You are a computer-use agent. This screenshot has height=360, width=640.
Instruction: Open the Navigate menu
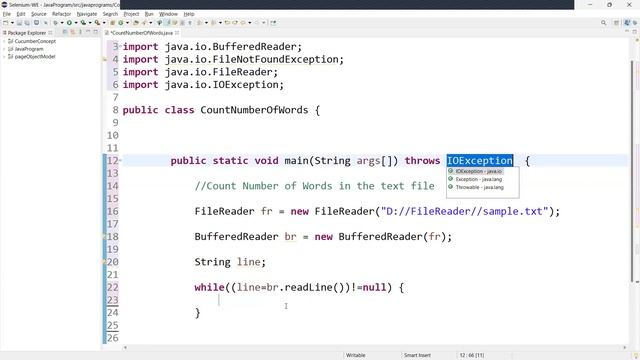[87, 14]
